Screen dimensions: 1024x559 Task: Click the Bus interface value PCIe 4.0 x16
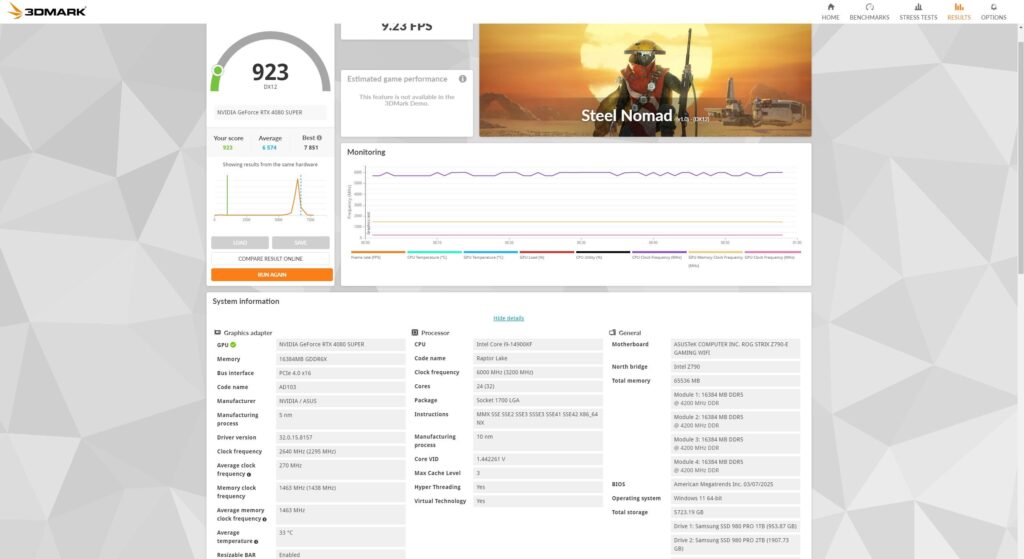[340, 373]
